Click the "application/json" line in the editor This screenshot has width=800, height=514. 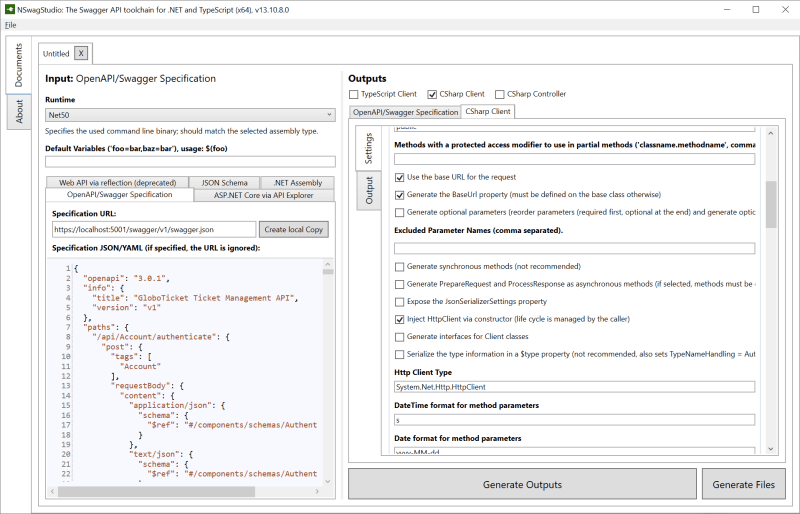(177, 405)
